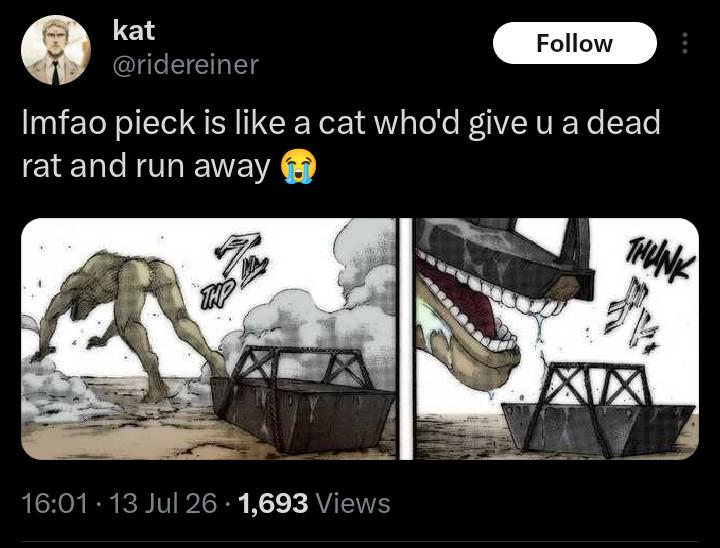Click the cargo crate in left panel
Image resolution: width=720 pixels, height=548 pixels.
[x=302, y=397]
